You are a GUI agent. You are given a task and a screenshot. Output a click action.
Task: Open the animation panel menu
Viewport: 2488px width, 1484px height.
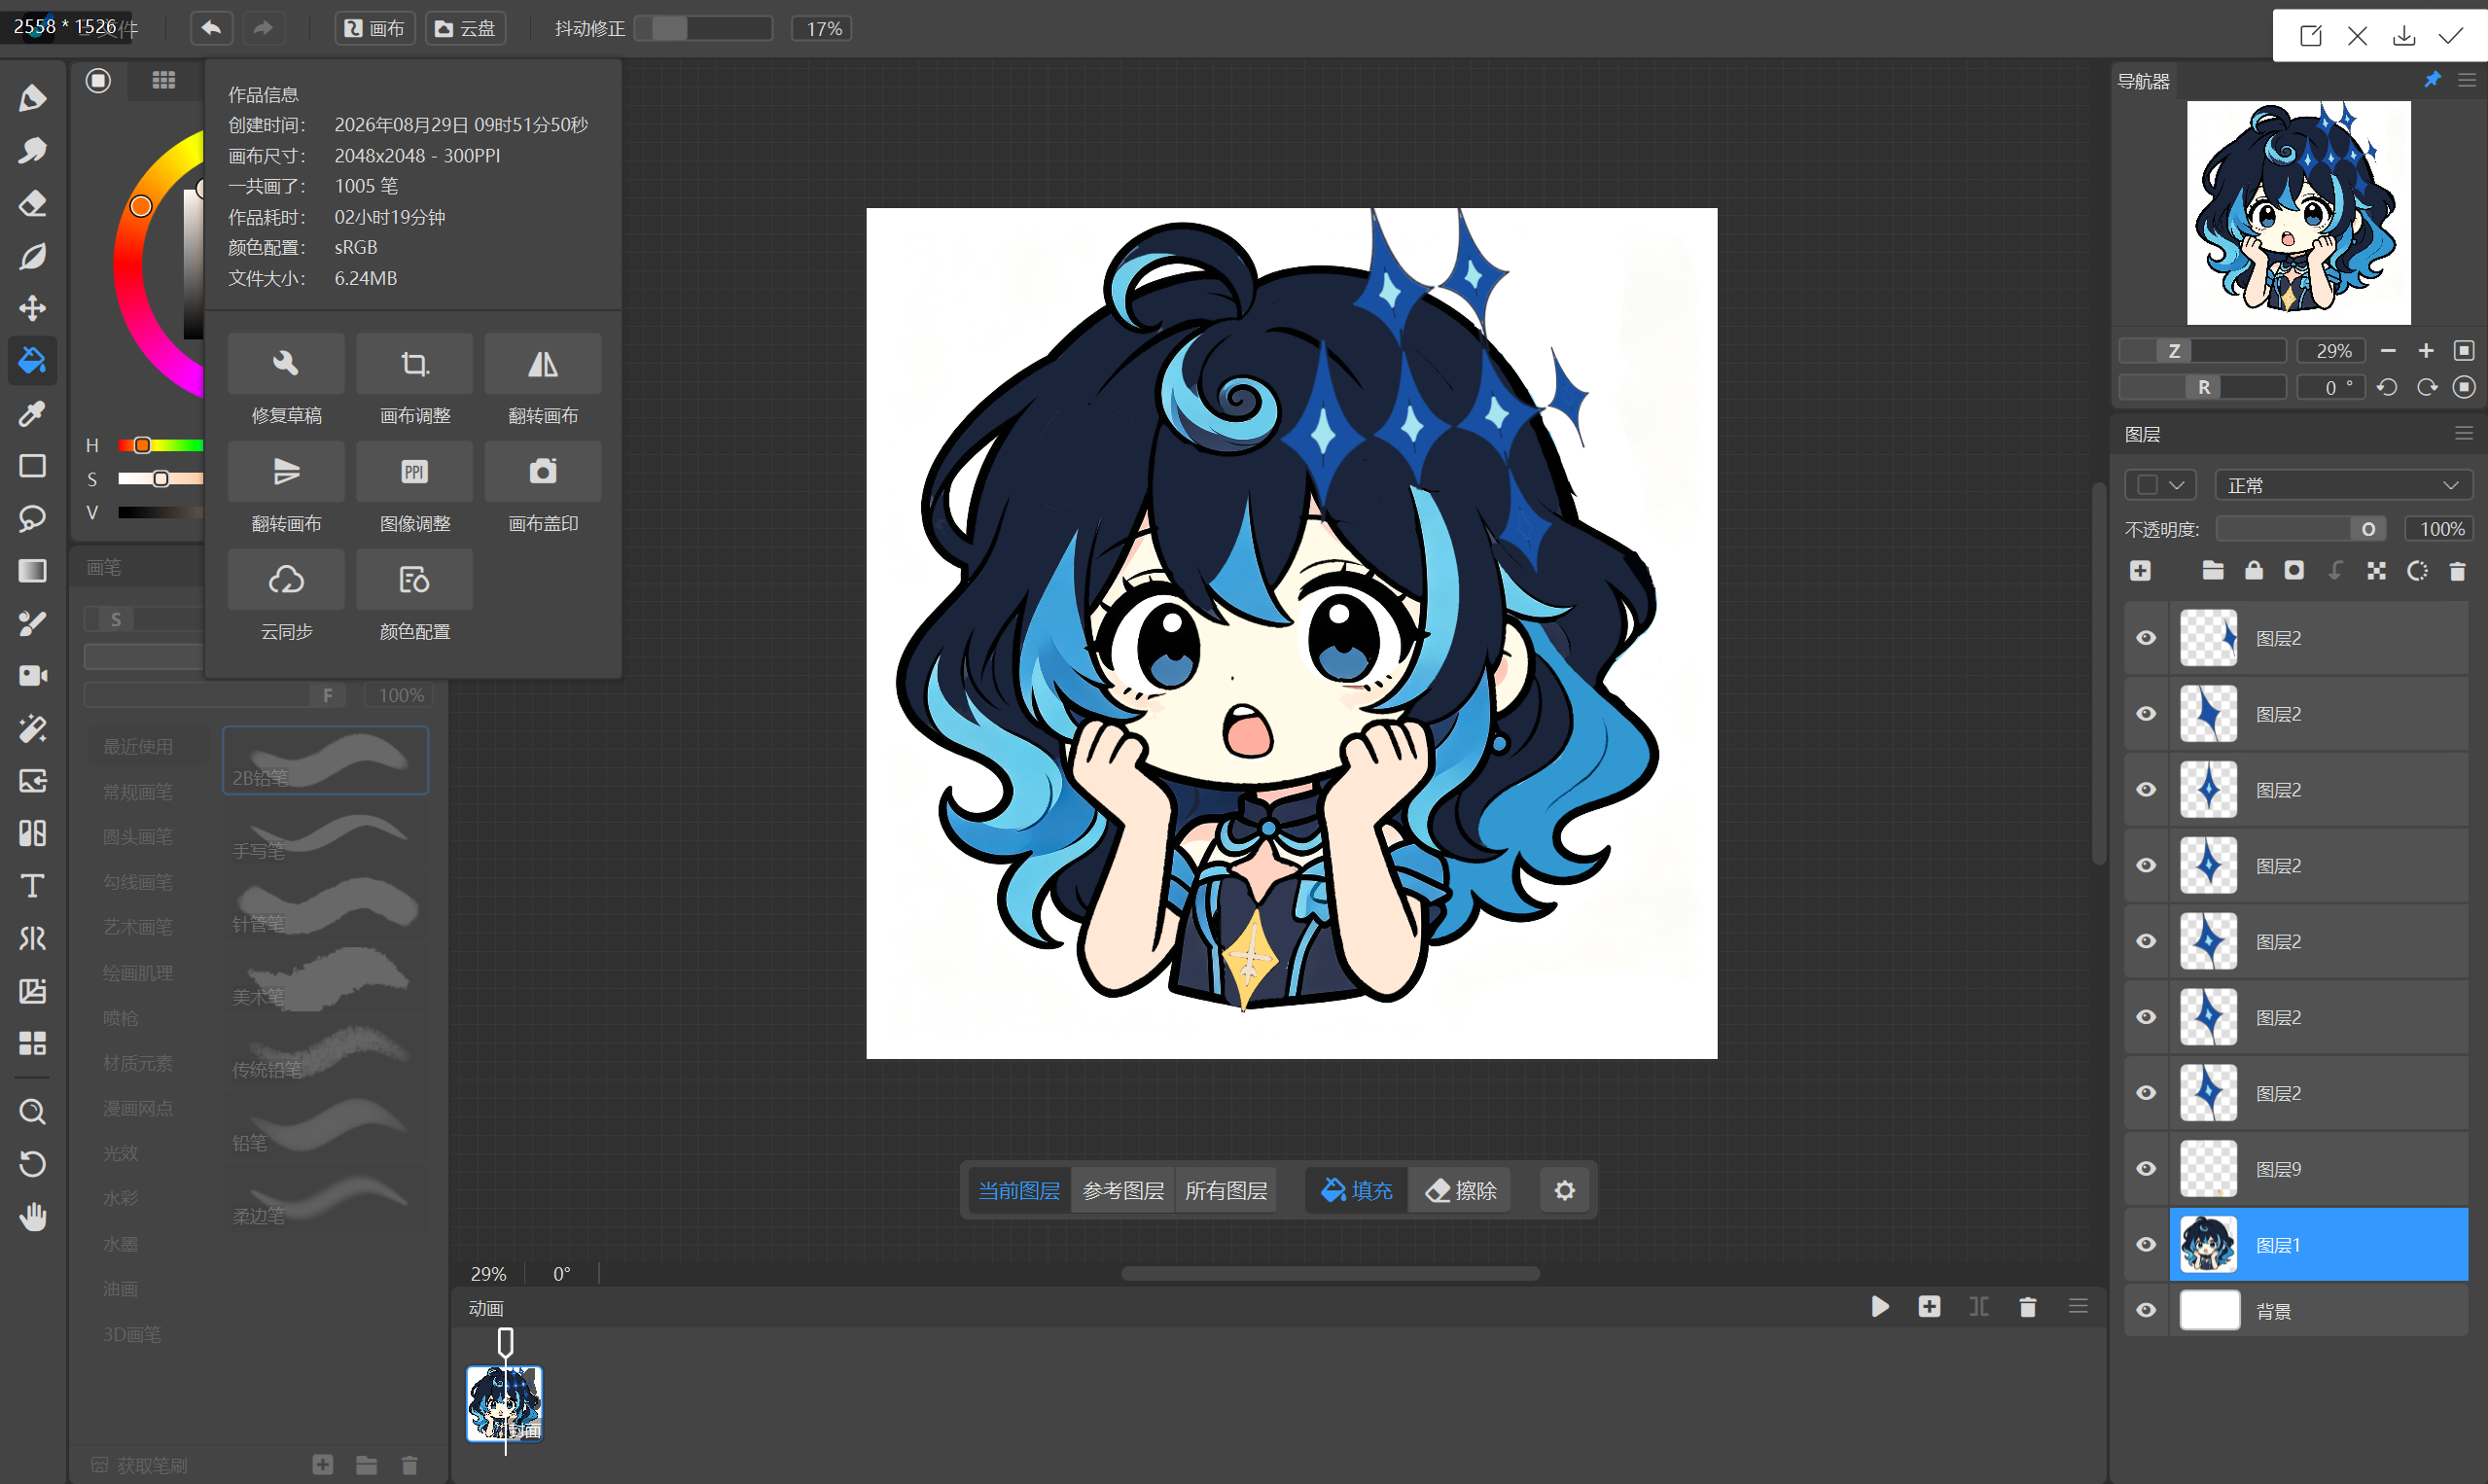point(2078,1307)
